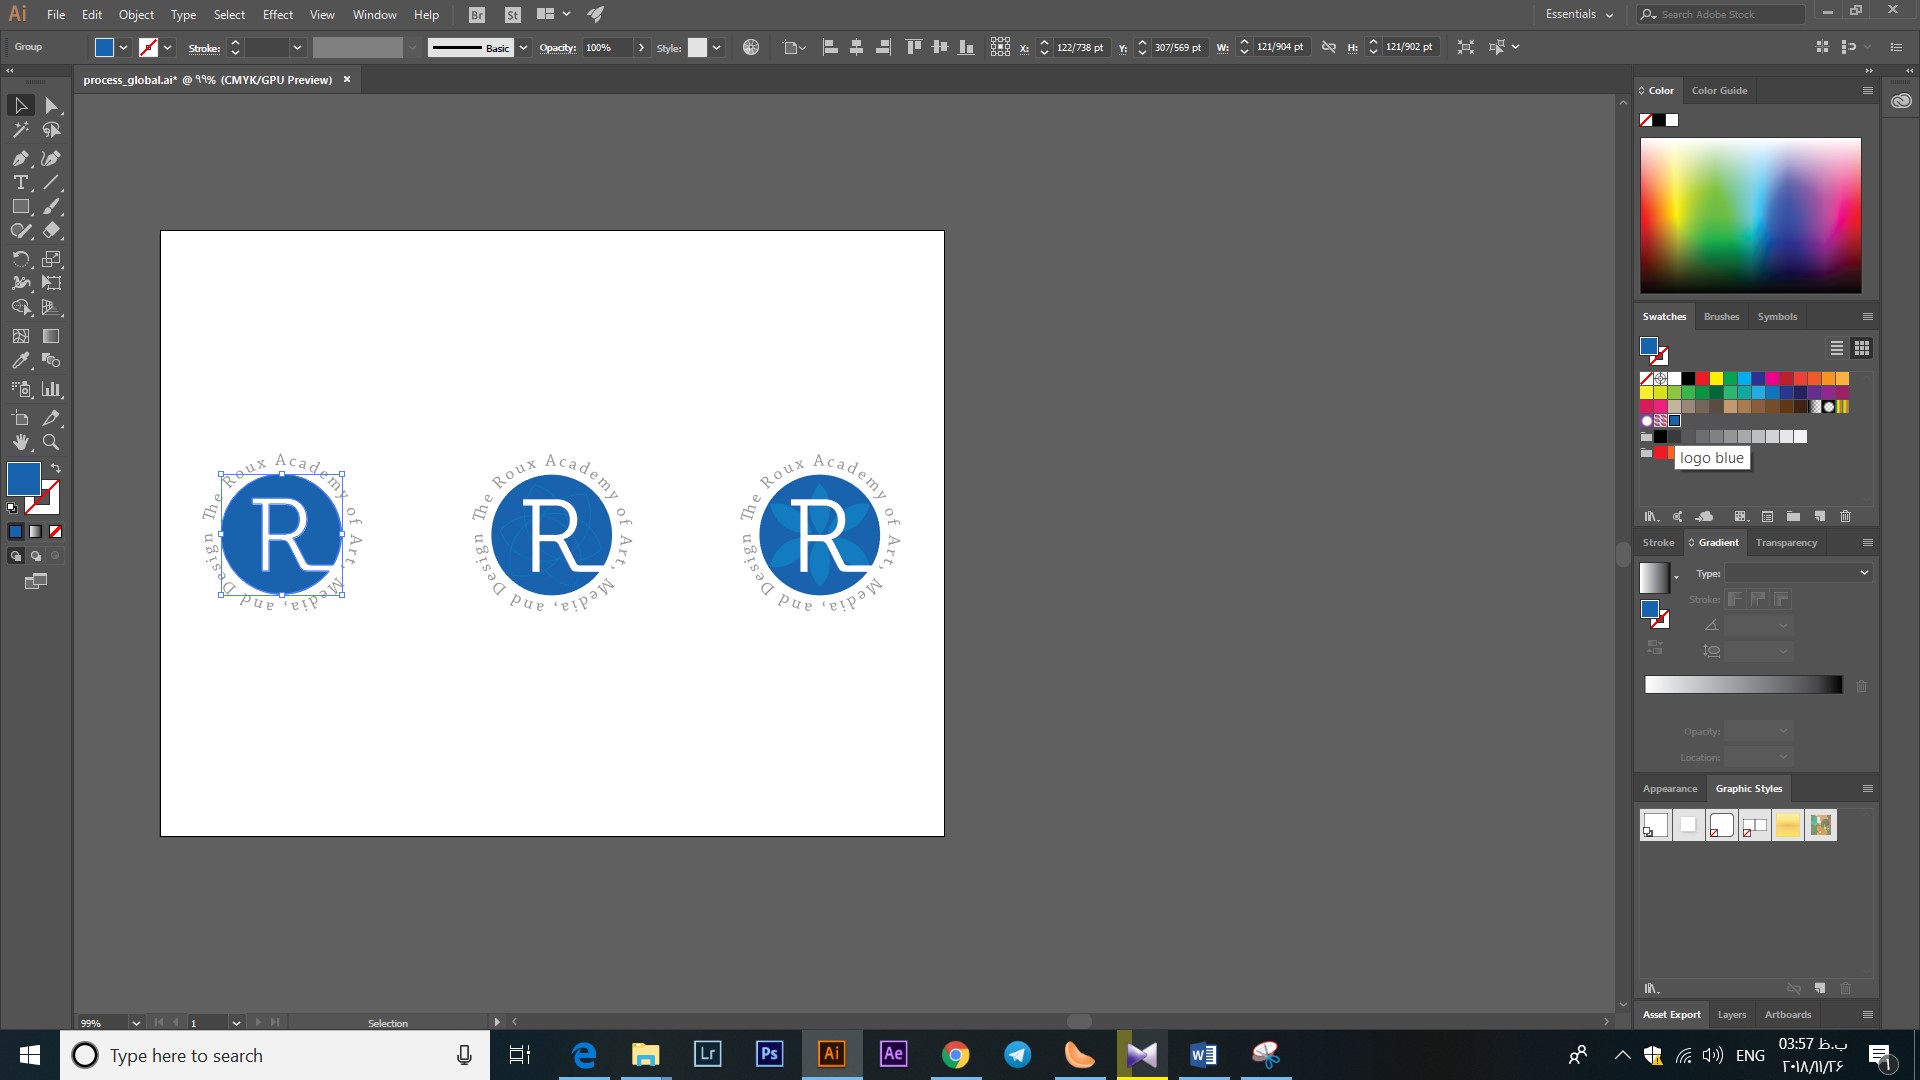The height and width of the screenshot is (1080, 1920).
Task: Select the logo blue swatch
Action: coord(1674,421)
